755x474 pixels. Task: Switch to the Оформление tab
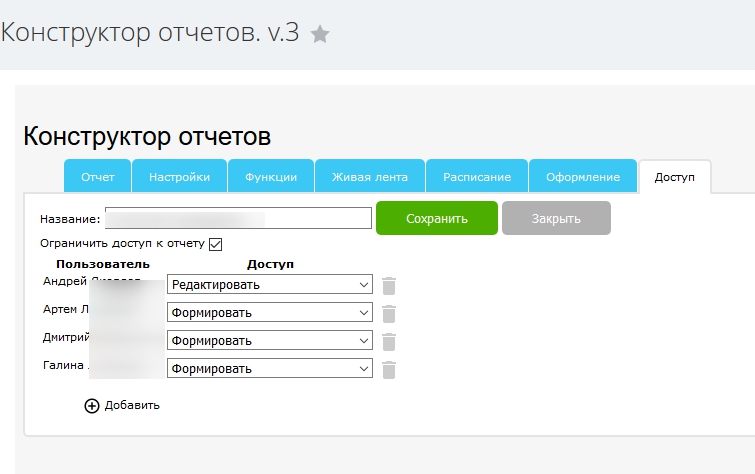point(582,177)
